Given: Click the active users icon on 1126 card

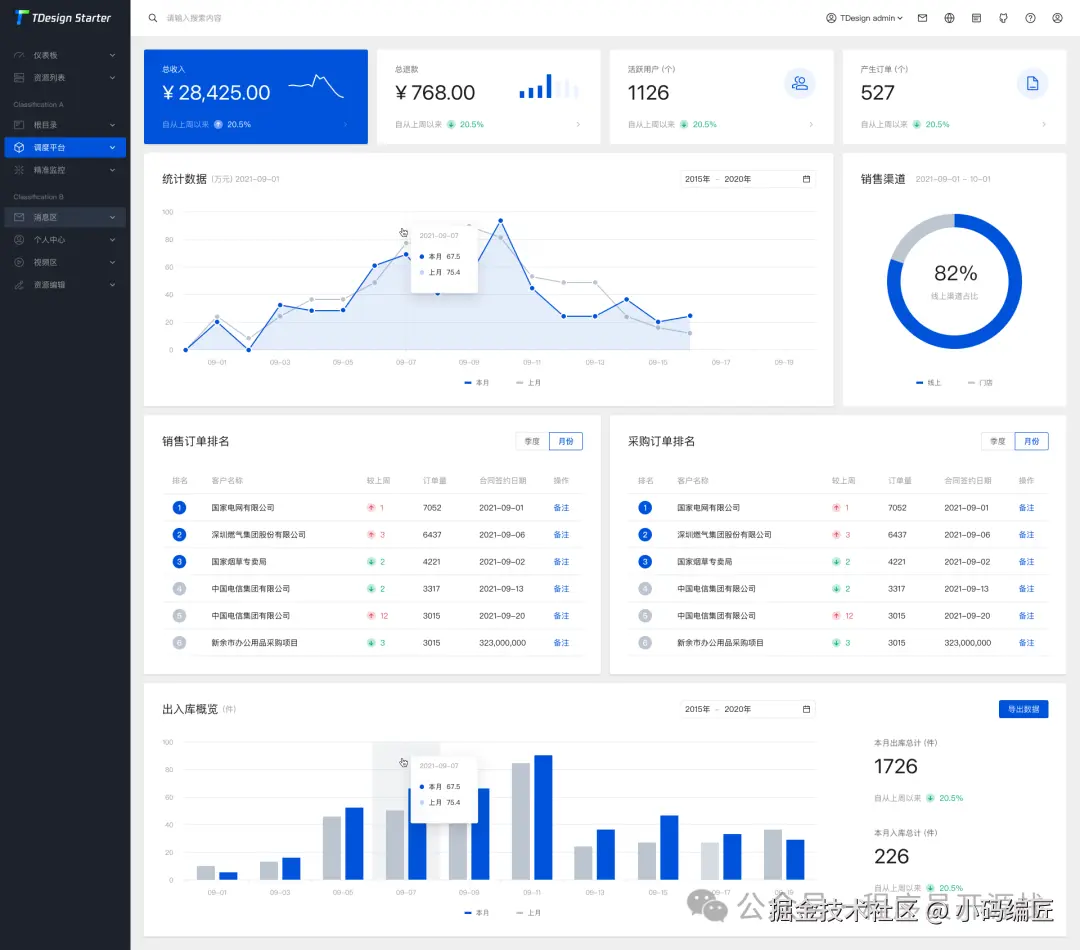Looking at the screenshot, I should (799, 83).
